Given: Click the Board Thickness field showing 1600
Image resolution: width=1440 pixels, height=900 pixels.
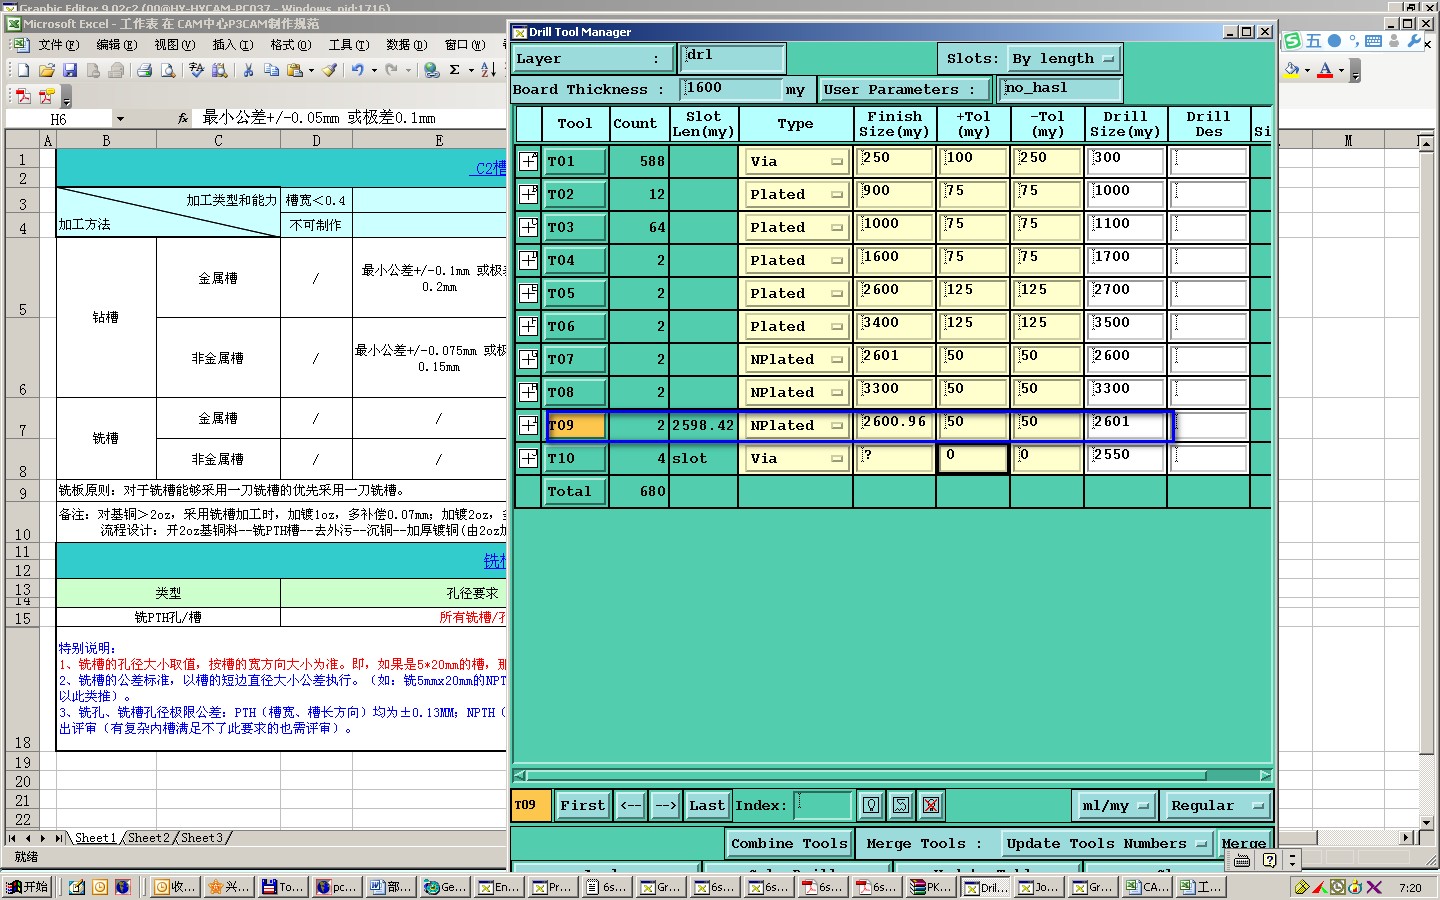Looking at the screenshot, I should click(732, 88).
